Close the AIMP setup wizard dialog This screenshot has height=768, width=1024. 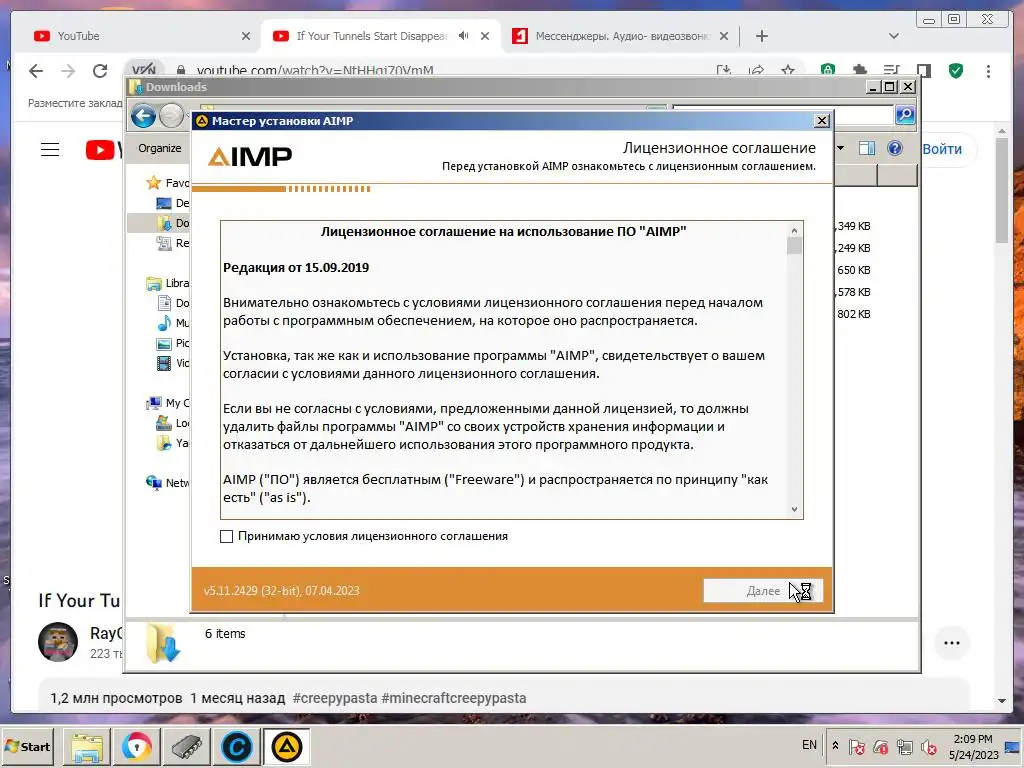(822, 121)
